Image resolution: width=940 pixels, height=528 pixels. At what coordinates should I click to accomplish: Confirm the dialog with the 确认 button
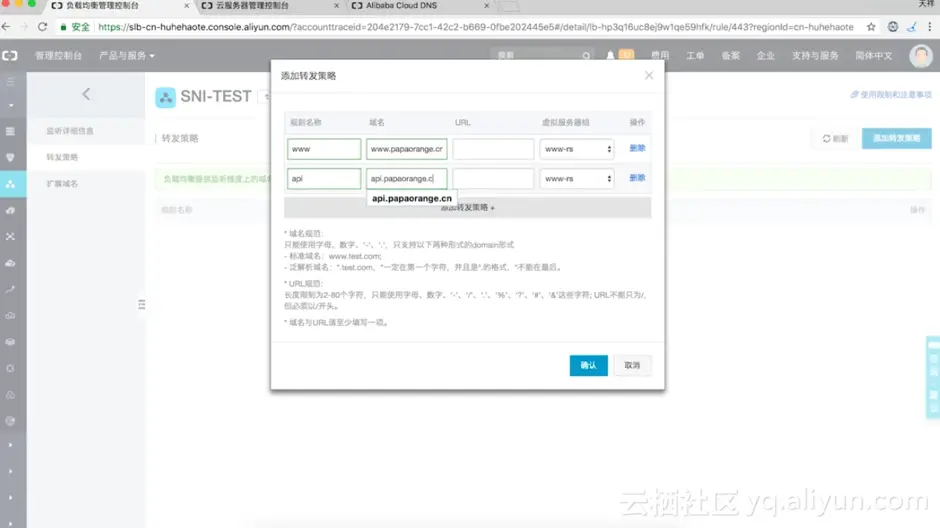tap(588, 366)
